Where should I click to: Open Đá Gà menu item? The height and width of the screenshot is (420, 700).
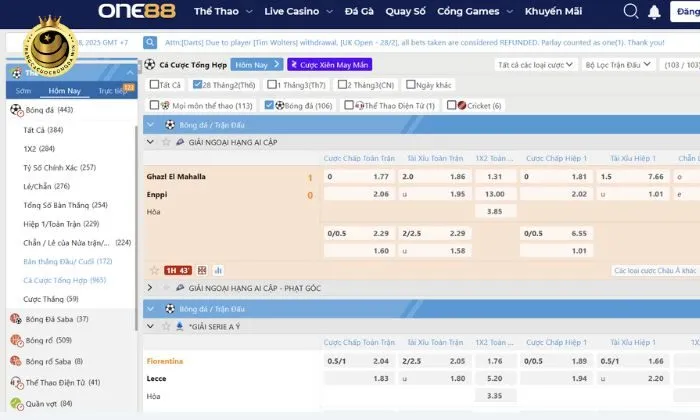click(x=359, y=11)
